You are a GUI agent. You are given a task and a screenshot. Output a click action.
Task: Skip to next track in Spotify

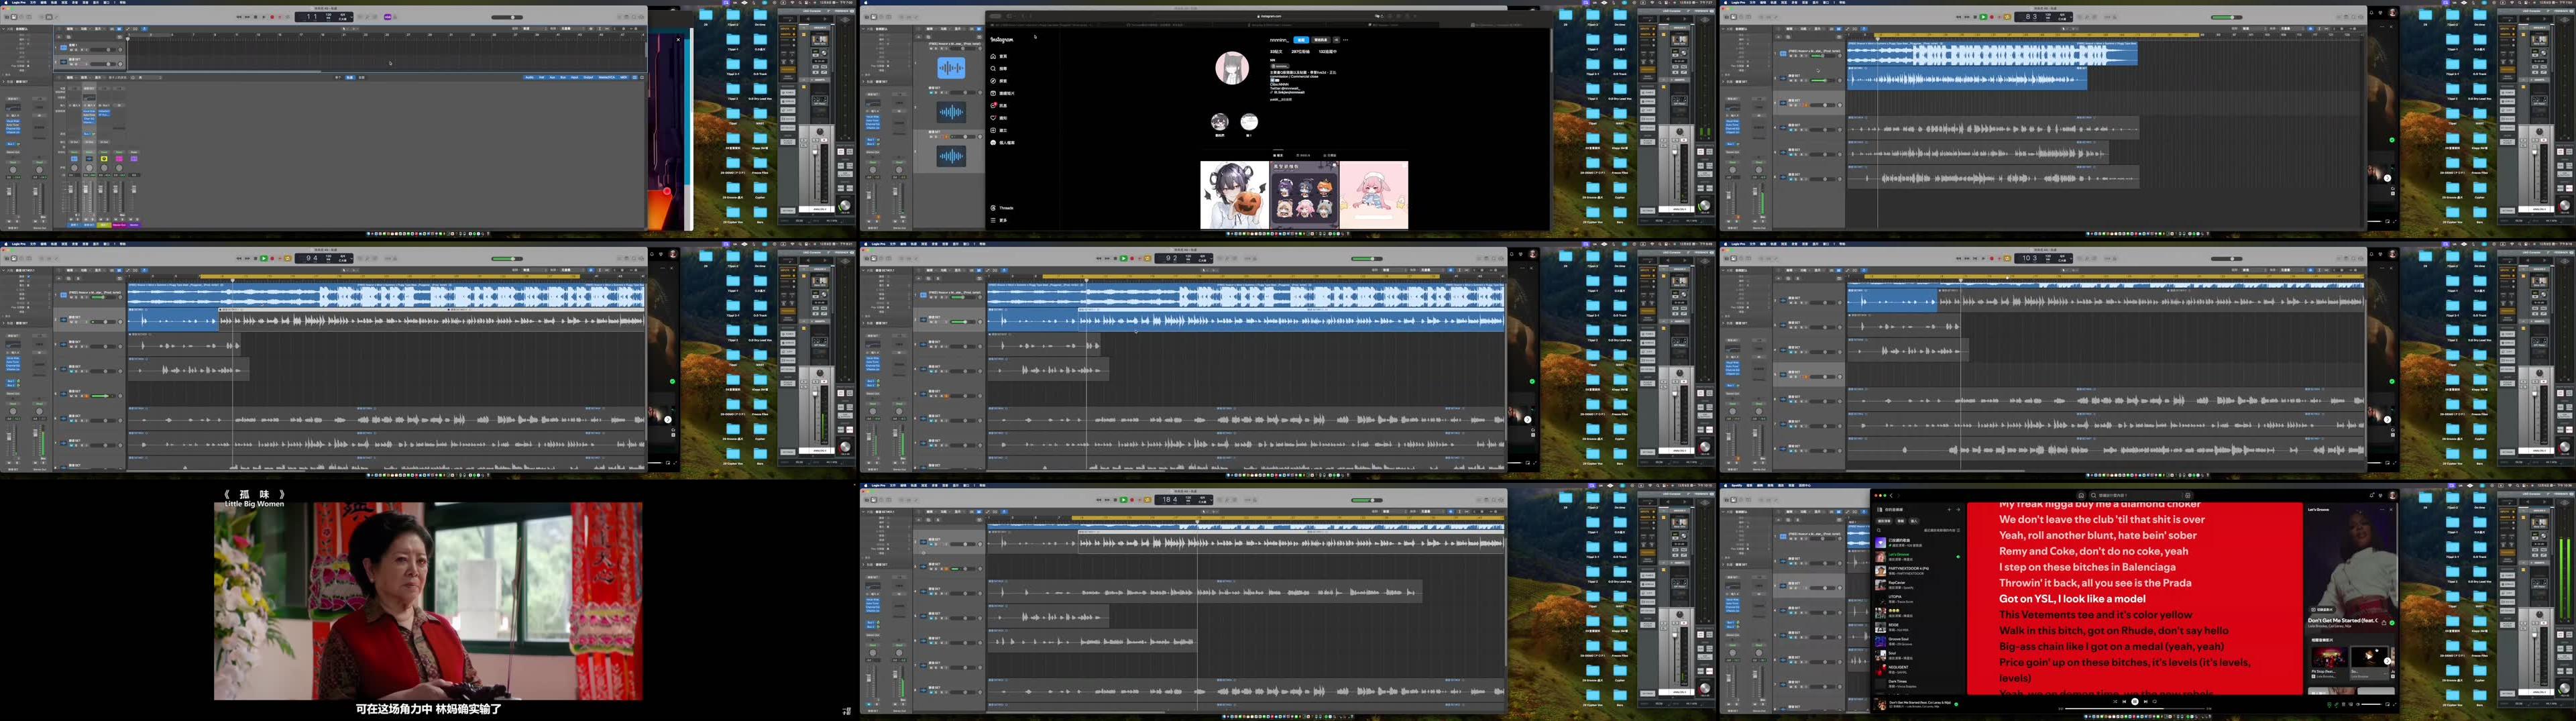click(x=2146, y=702)
